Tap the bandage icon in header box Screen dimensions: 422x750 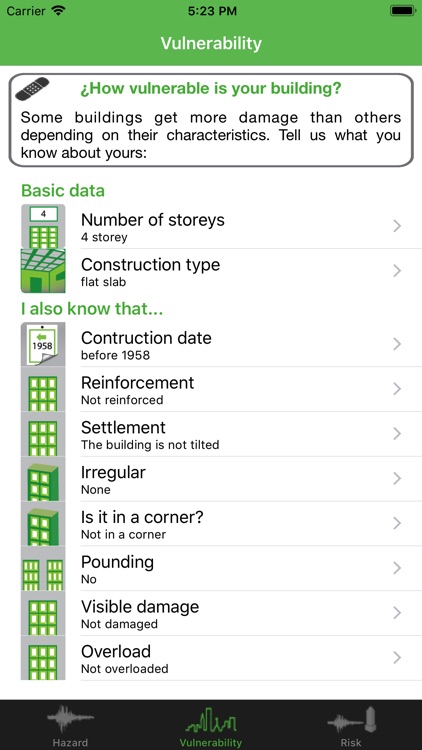[32, 89]
